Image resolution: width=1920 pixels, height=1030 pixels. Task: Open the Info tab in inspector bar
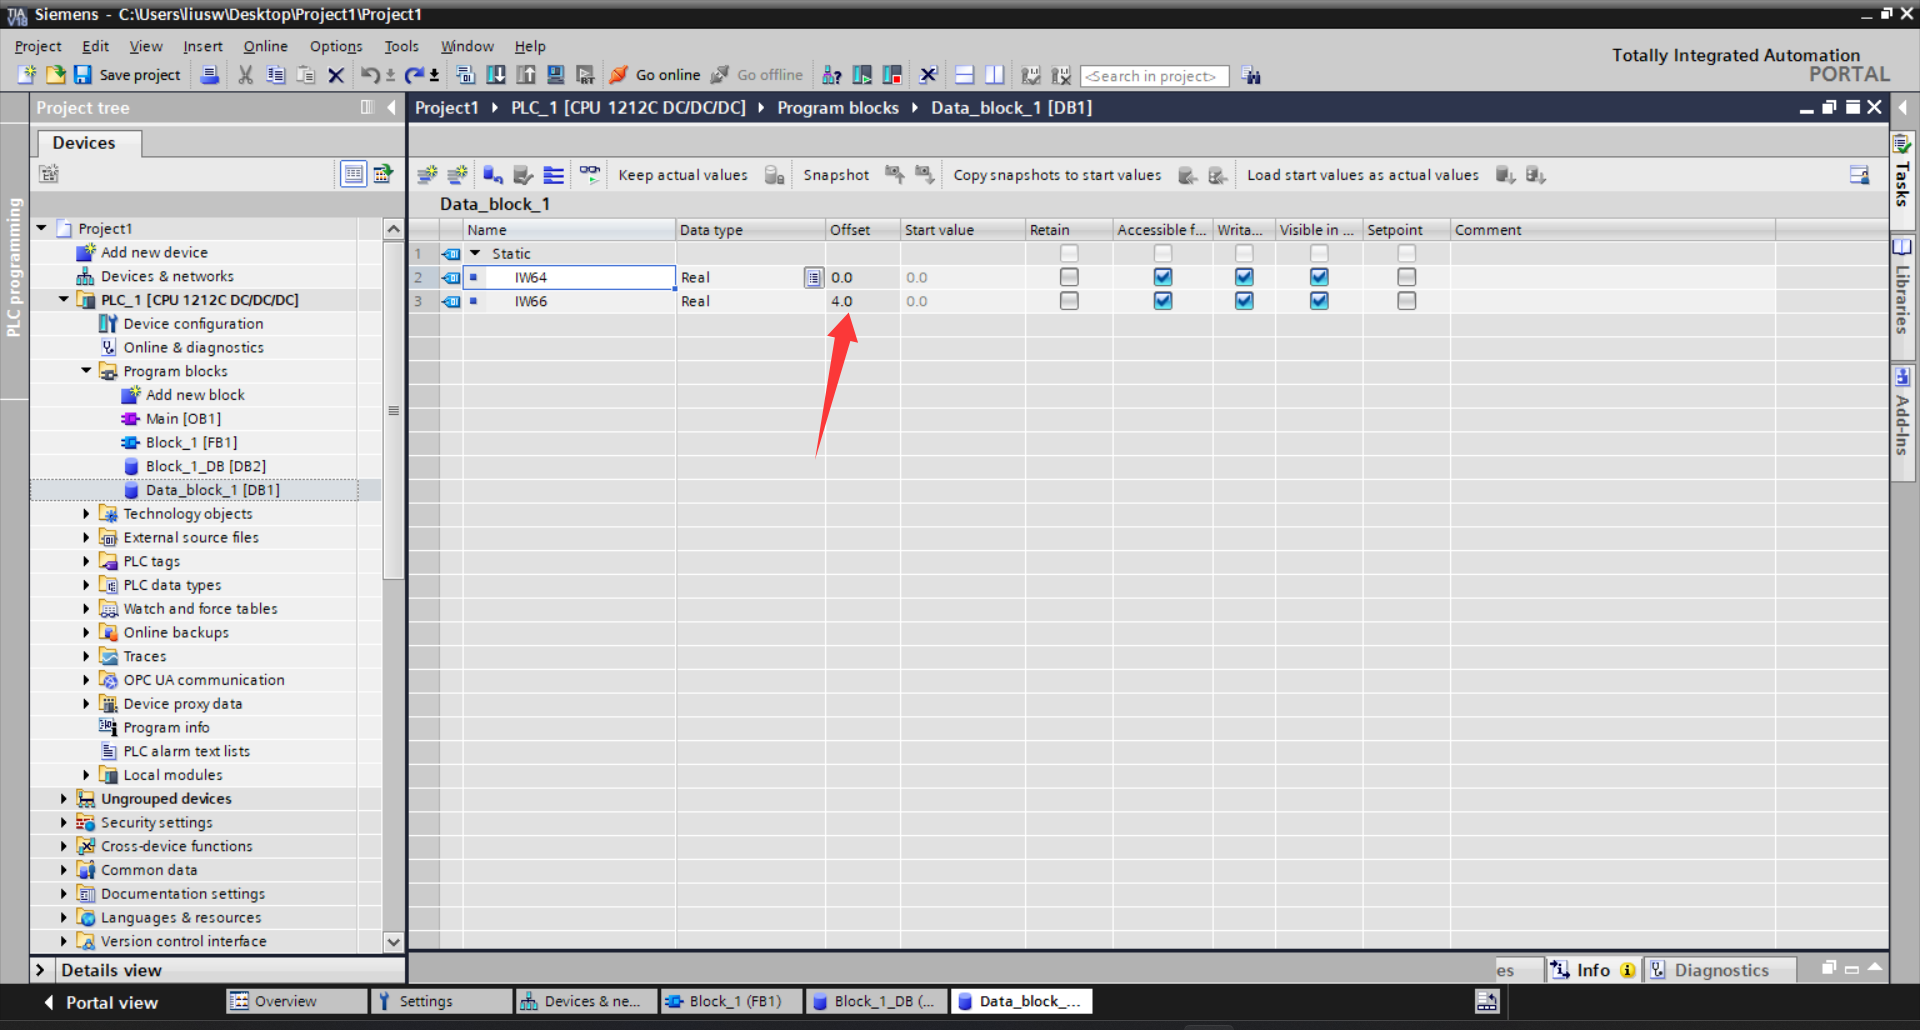1593,970
